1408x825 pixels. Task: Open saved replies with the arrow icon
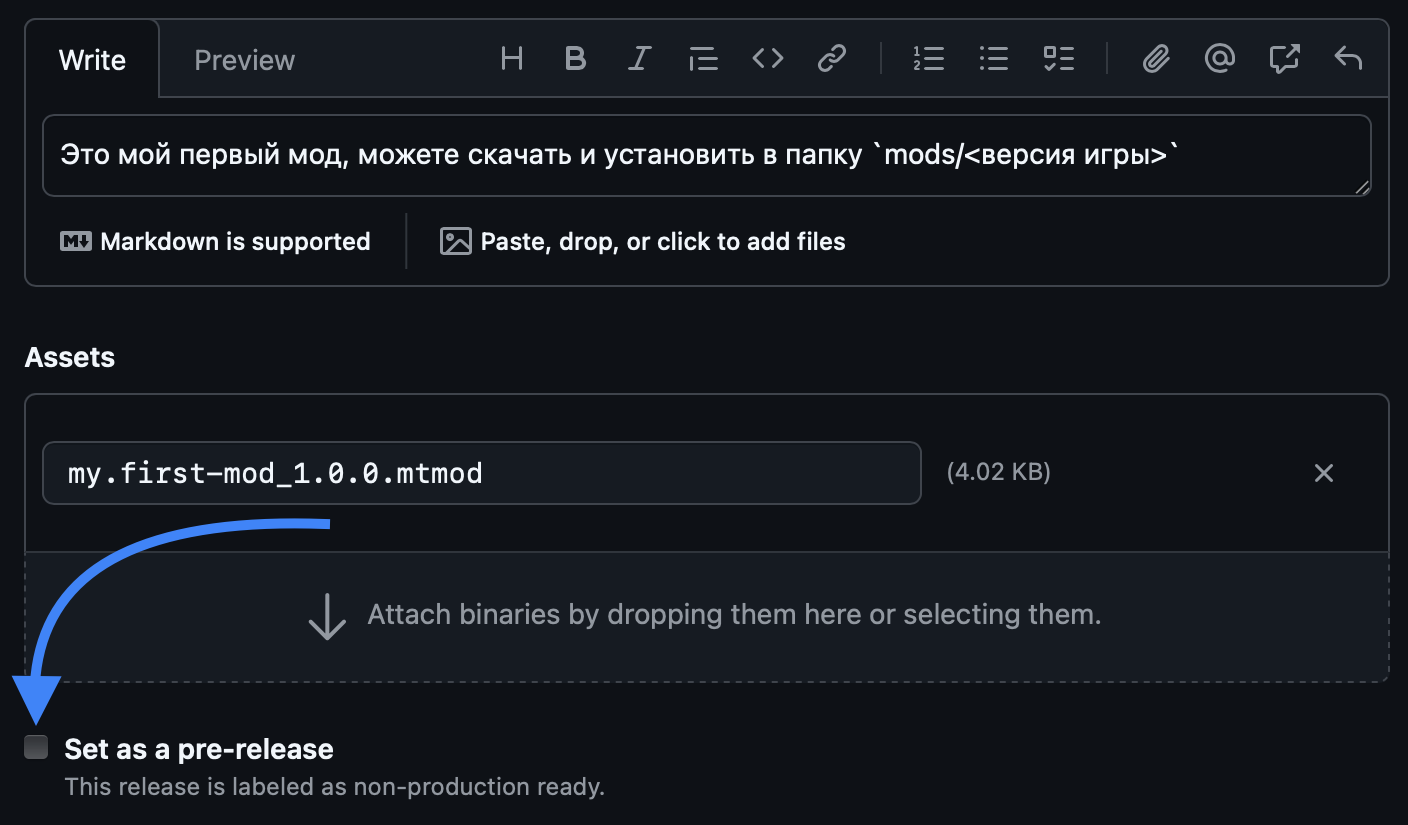1347,58
